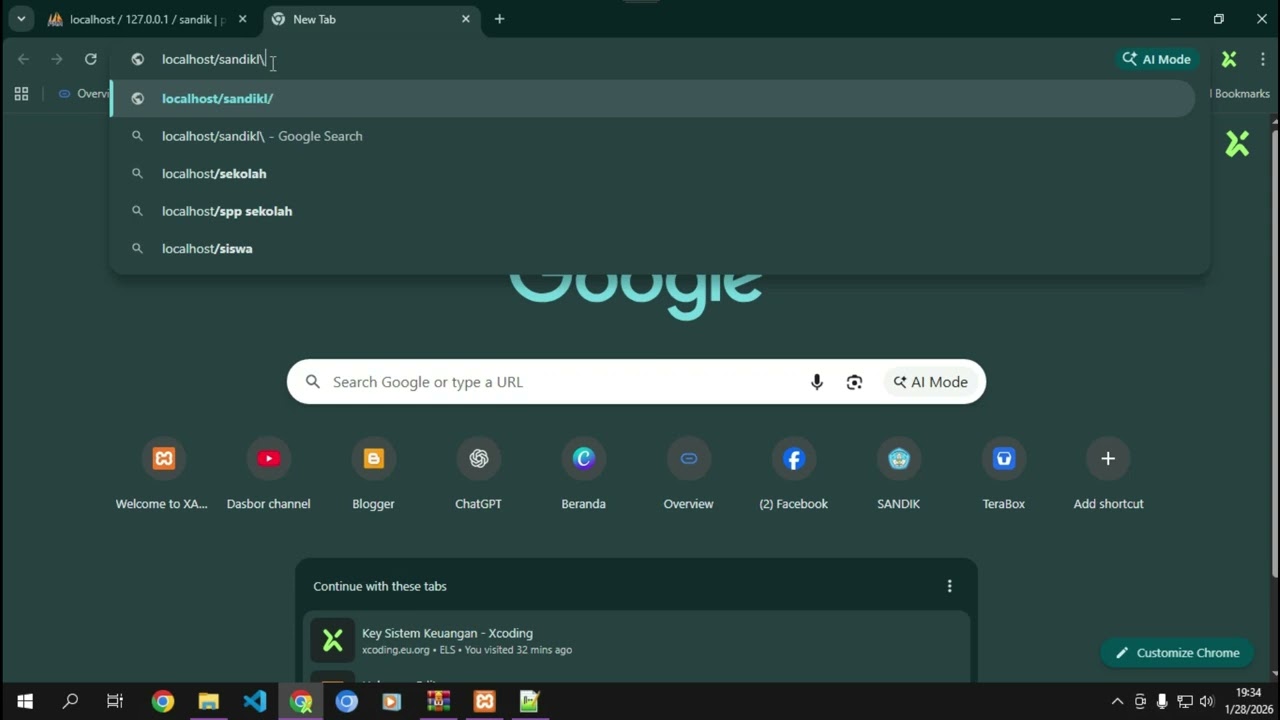Open the Chrome three-dot menu

click(x=1262, y=59)
